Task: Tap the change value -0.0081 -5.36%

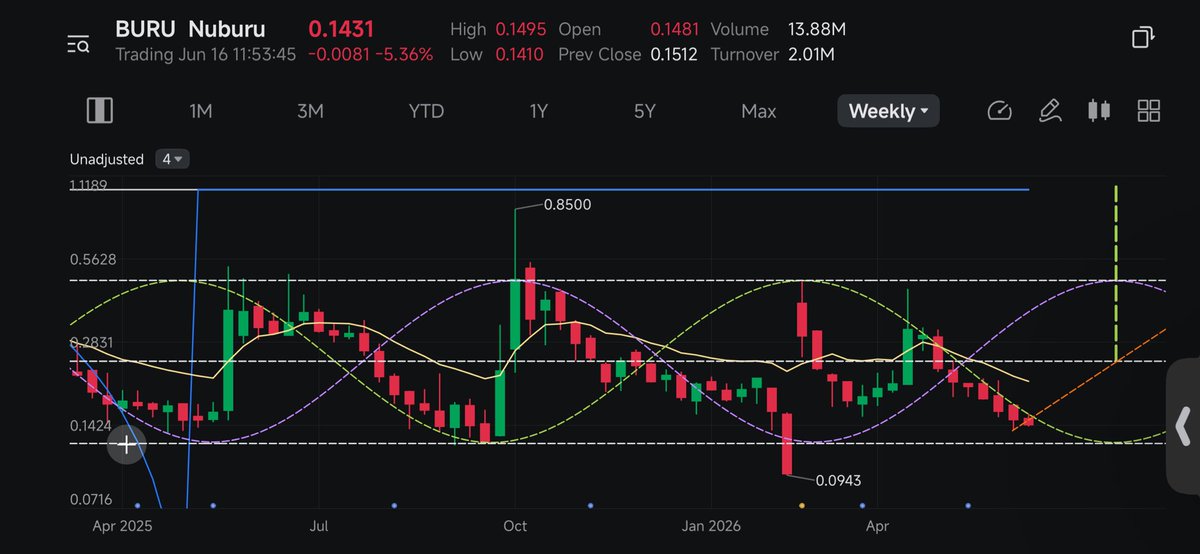Action: click(370, 54)
